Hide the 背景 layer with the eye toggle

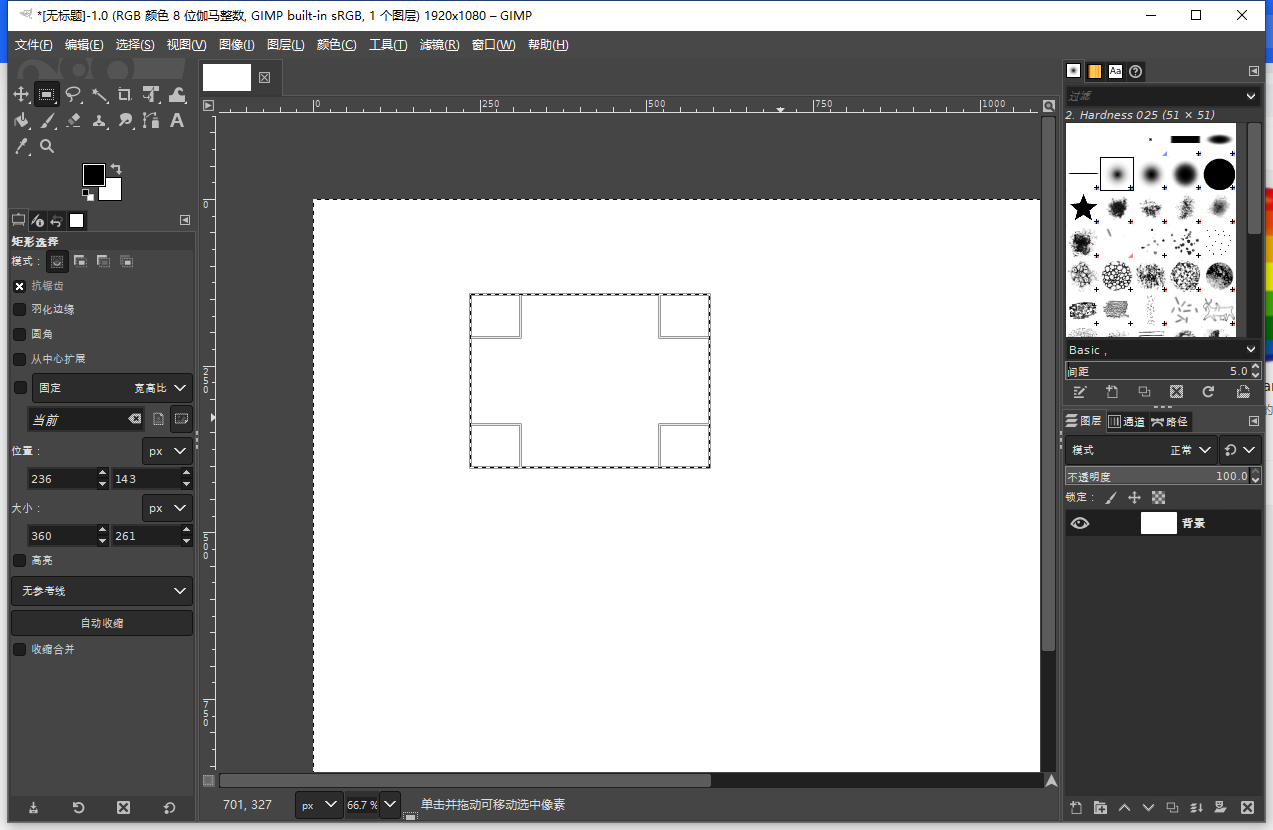coord(1078,523)
